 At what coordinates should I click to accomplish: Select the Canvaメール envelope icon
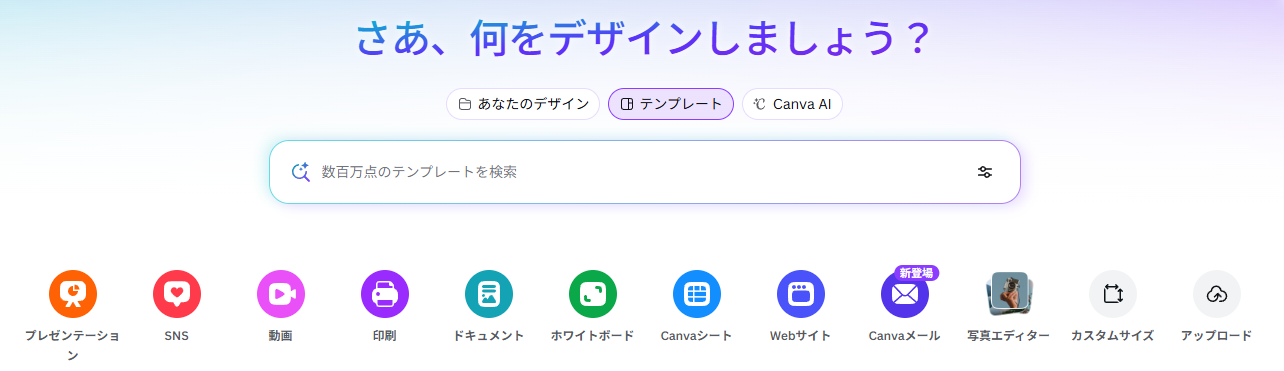(905, 294)
